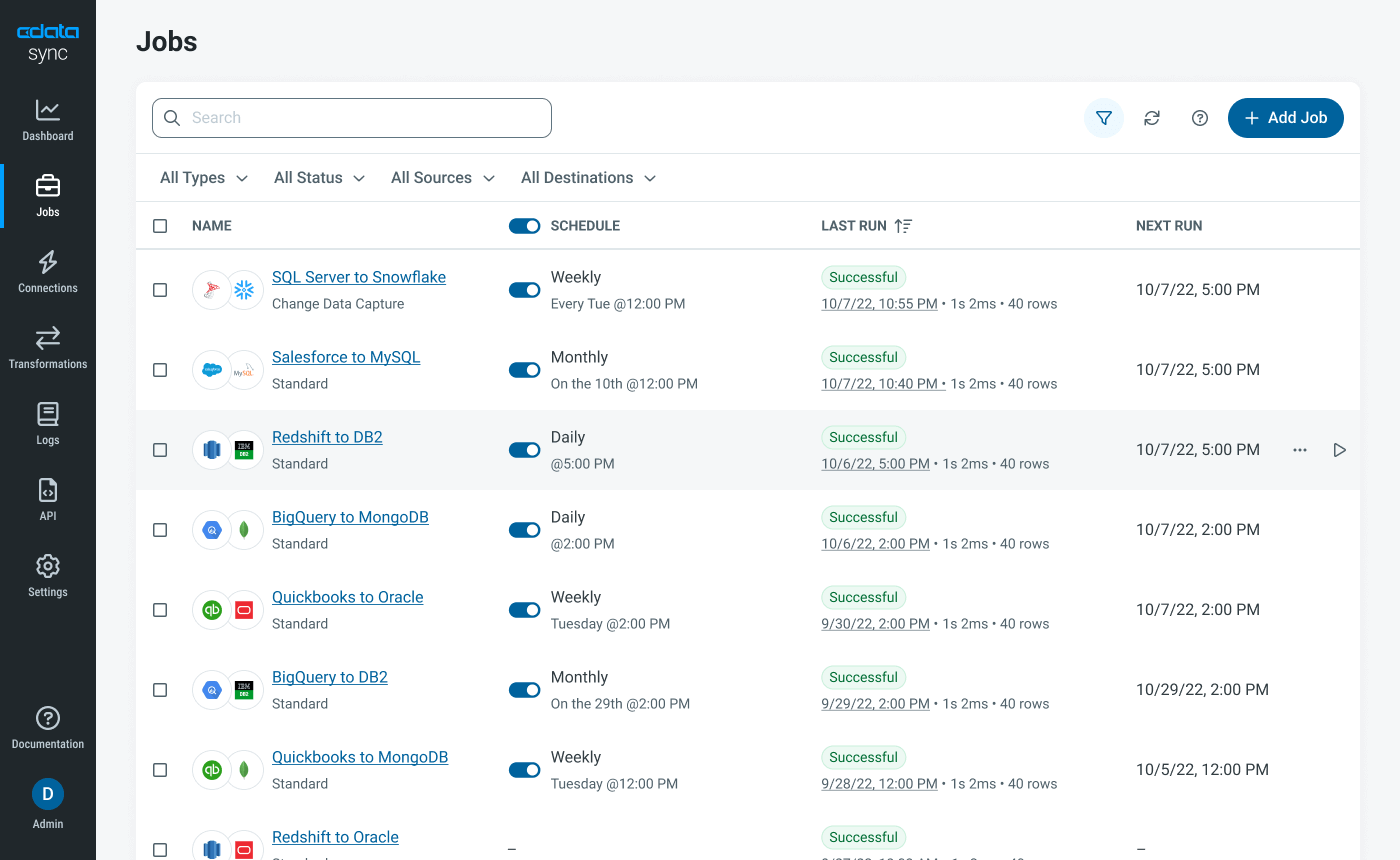Click the Add Job button
Screen dimensions: 1400x860
pos(1285,117)
